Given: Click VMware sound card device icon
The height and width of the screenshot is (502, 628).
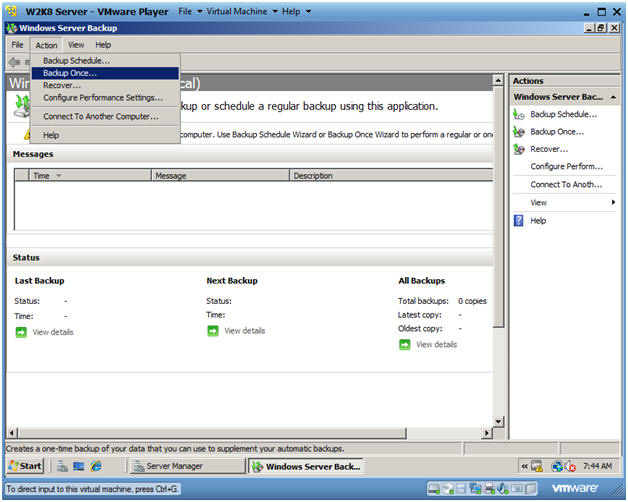Looking at the screenshot, I should click(502, 488).
